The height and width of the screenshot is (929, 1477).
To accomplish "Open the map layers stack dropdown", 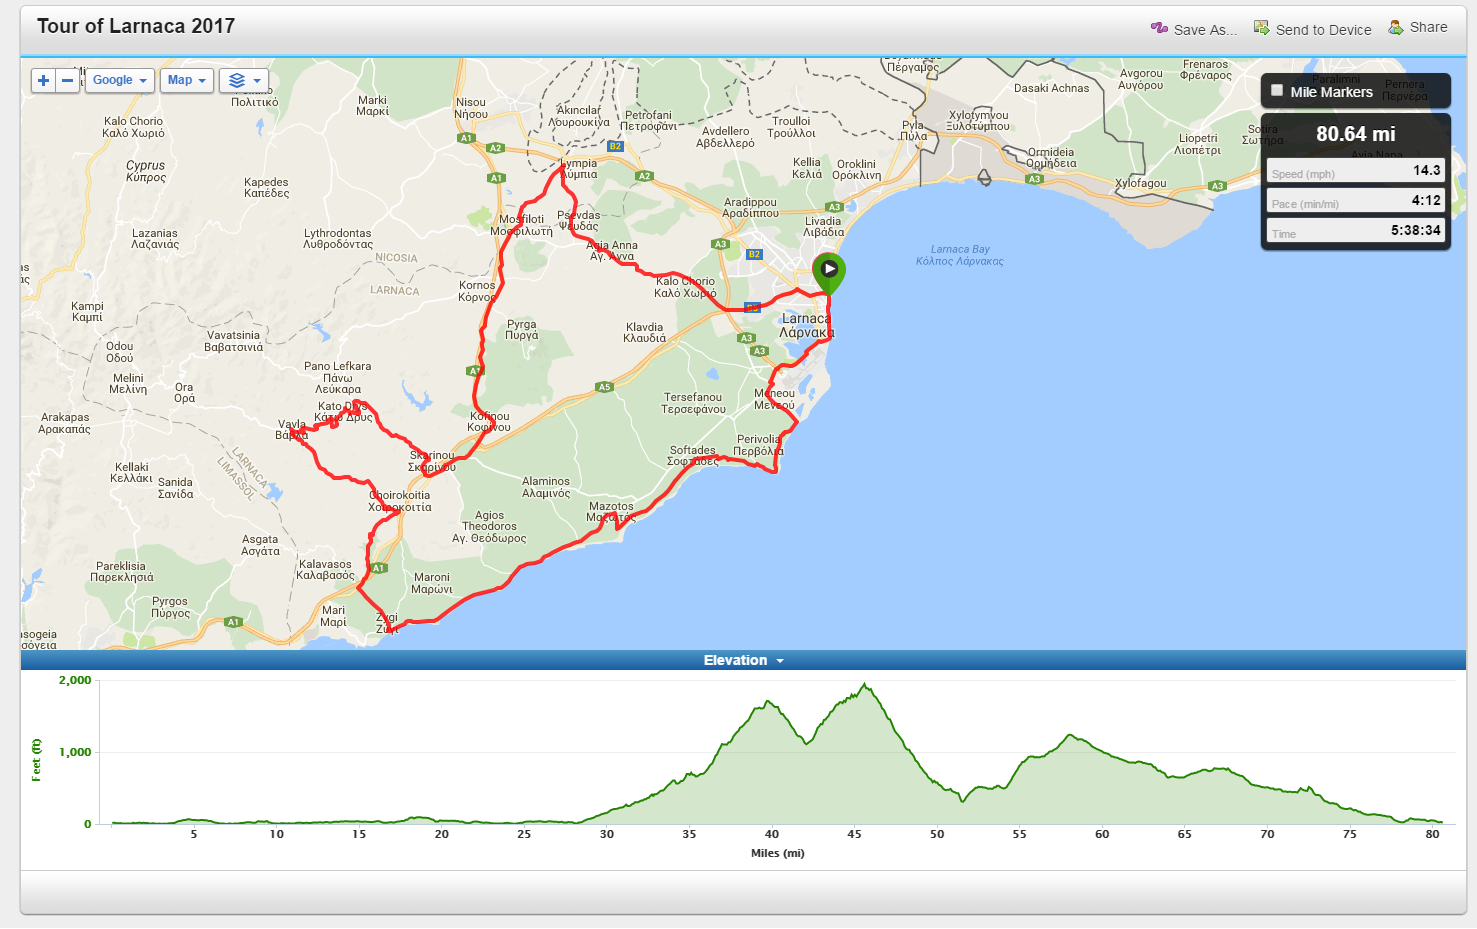I will click(244, 81).
